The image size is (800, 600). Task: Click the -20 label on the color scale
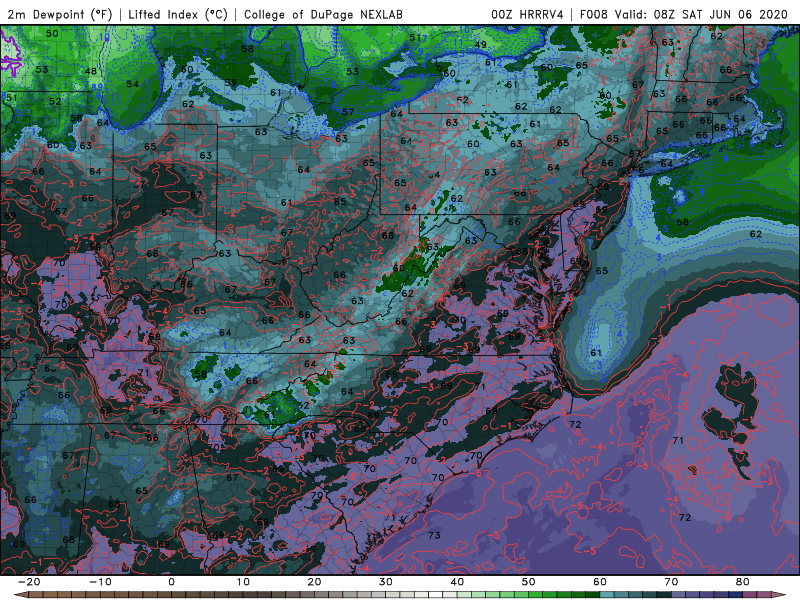[x=29, y=582]
